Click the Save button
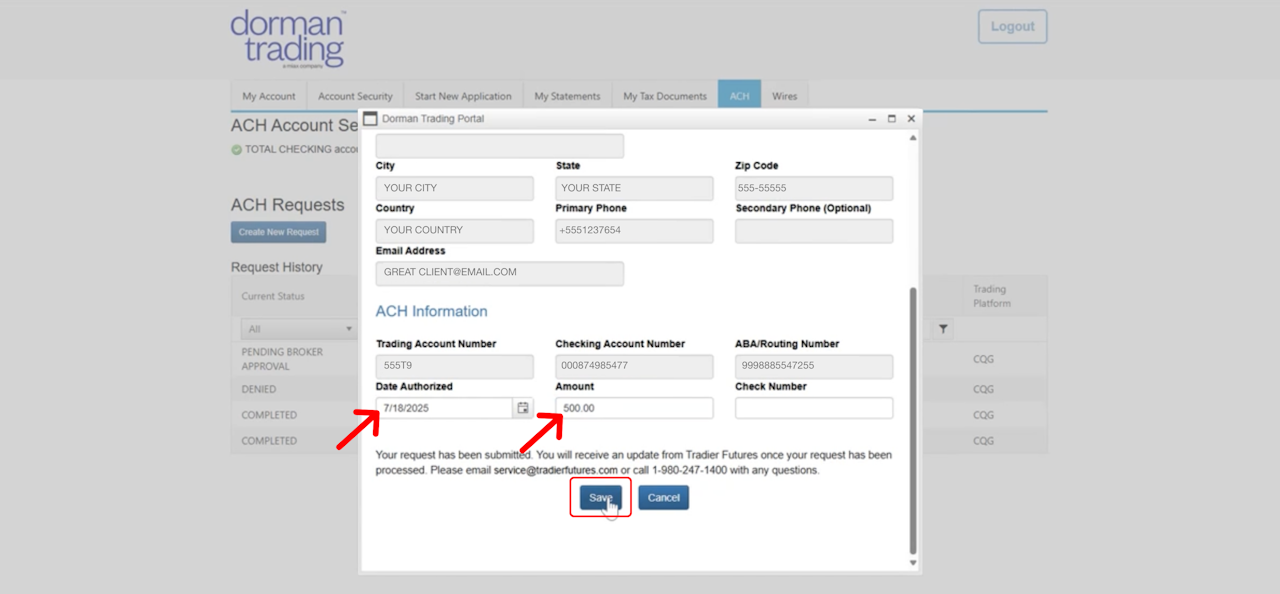 [601, 497]
